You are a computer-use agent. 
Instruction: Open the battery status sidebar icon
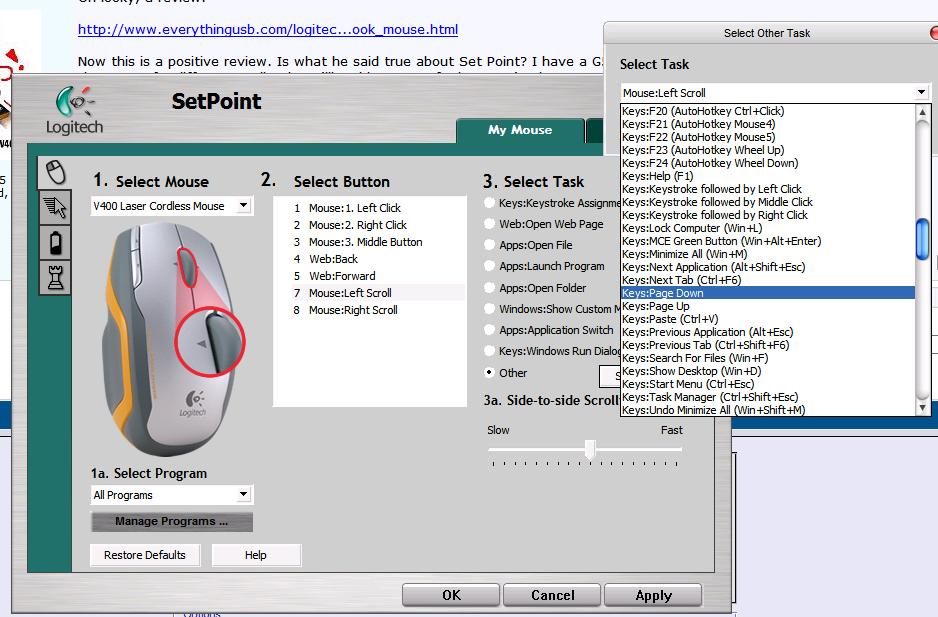pyautogui.click(x=55, y=243)
